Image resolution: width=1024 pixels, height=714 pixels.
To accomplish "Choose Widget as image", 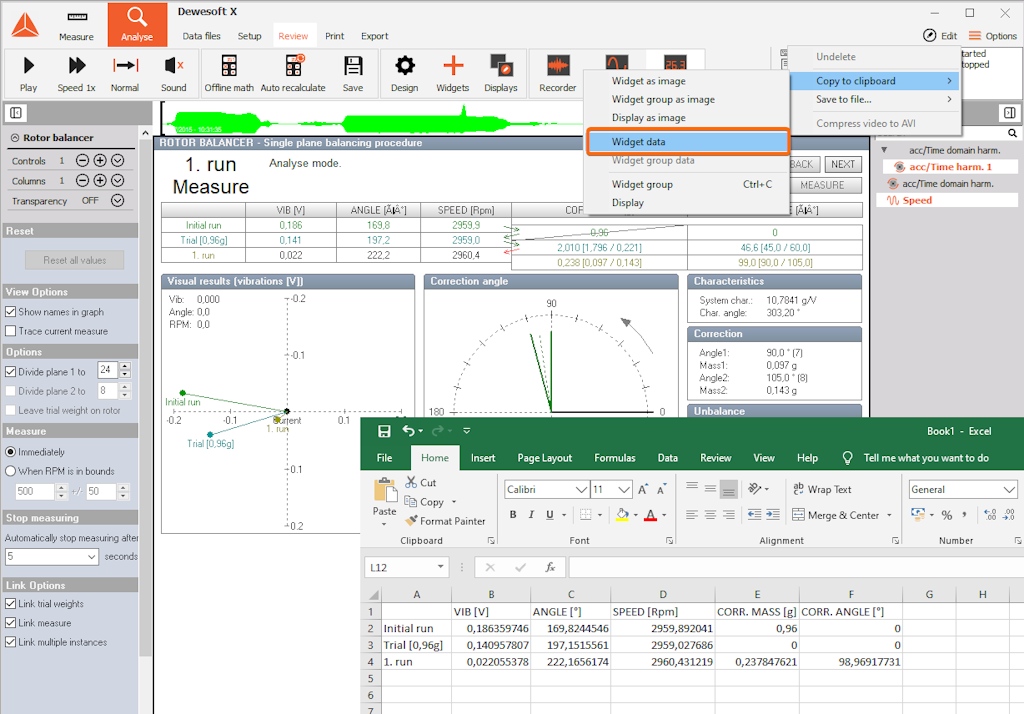I will [x=648, y=81].
